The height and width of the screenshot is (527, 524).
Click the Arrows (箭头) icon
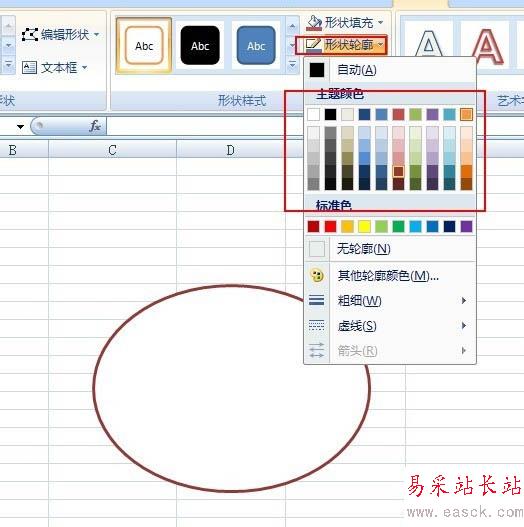(316, 351)
